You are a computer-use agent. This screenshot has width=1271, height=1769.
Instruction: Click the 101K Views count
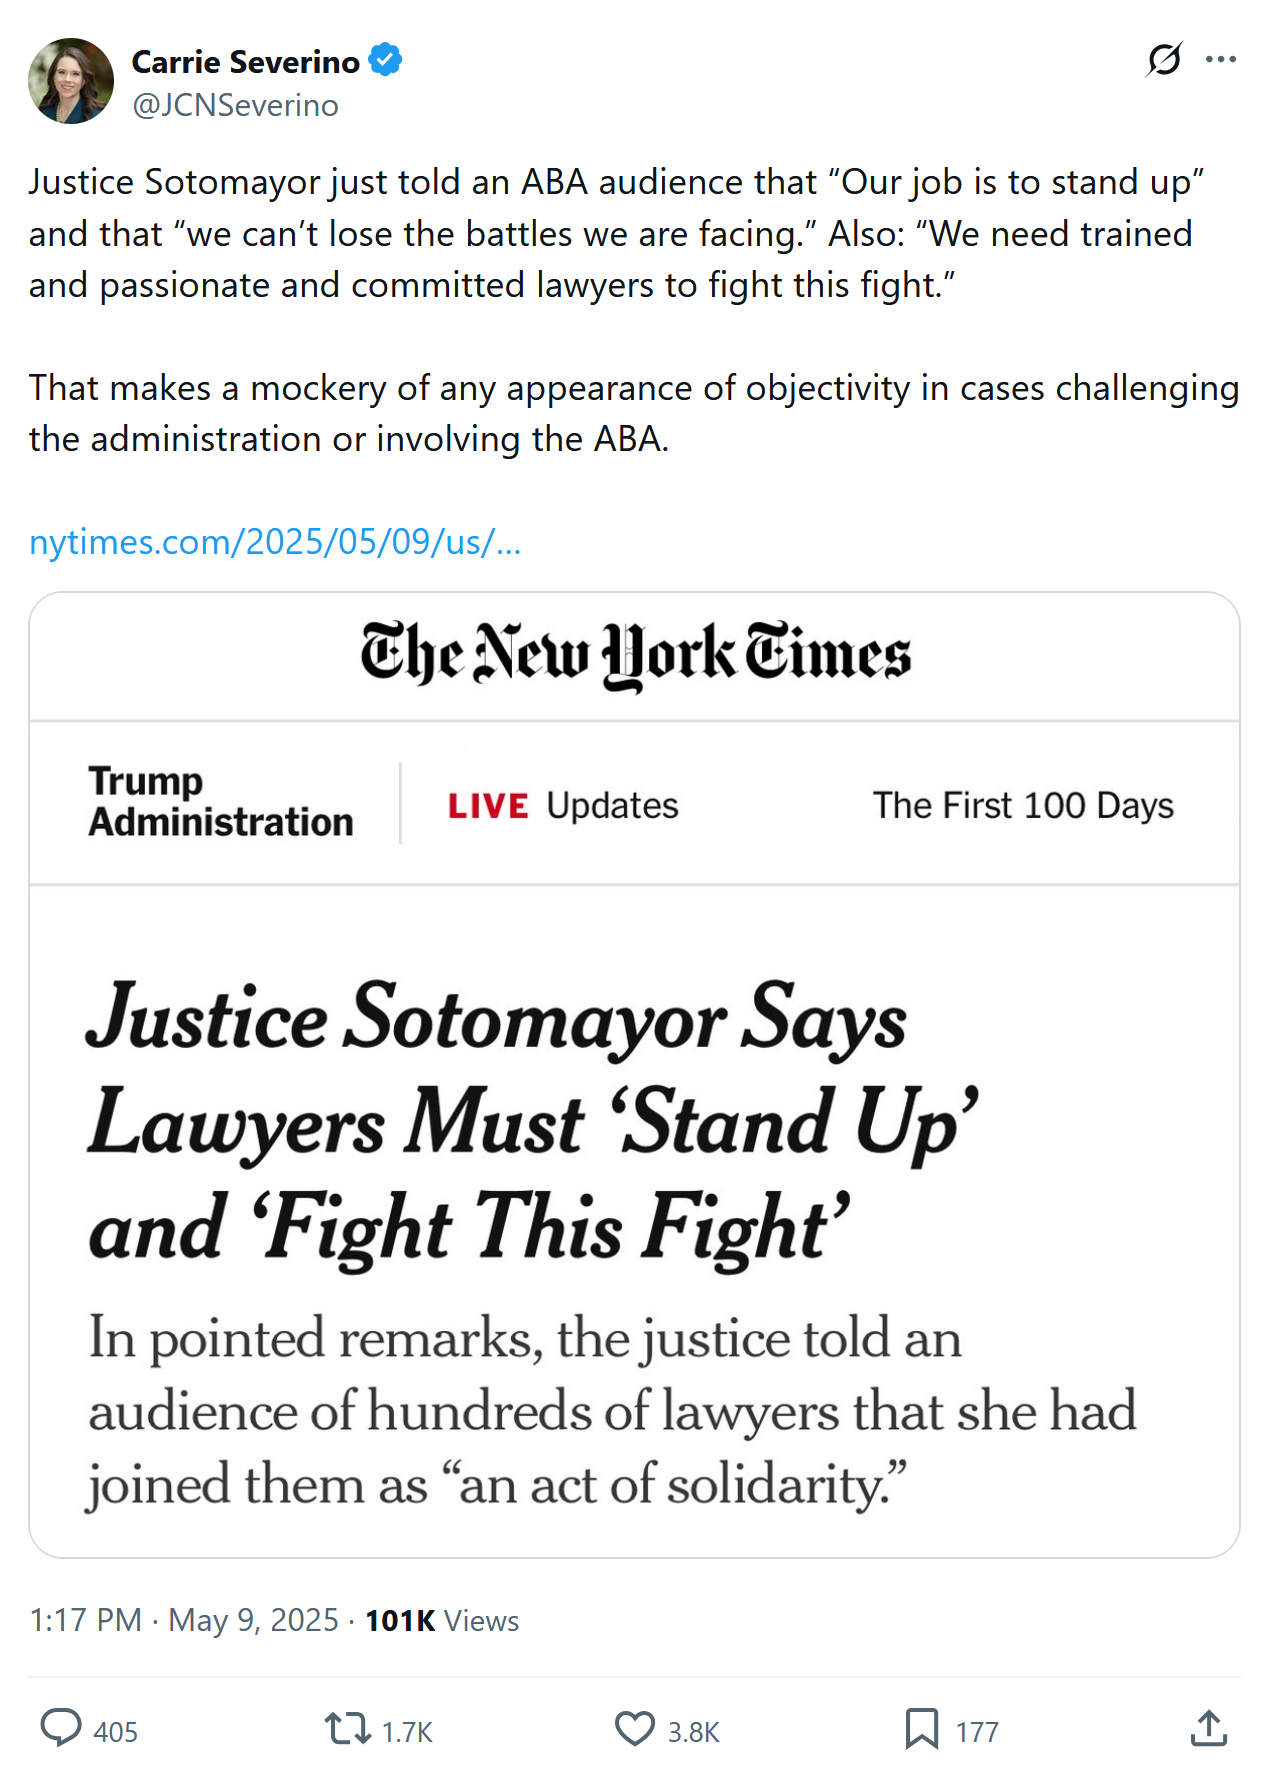coord(442,1620)
